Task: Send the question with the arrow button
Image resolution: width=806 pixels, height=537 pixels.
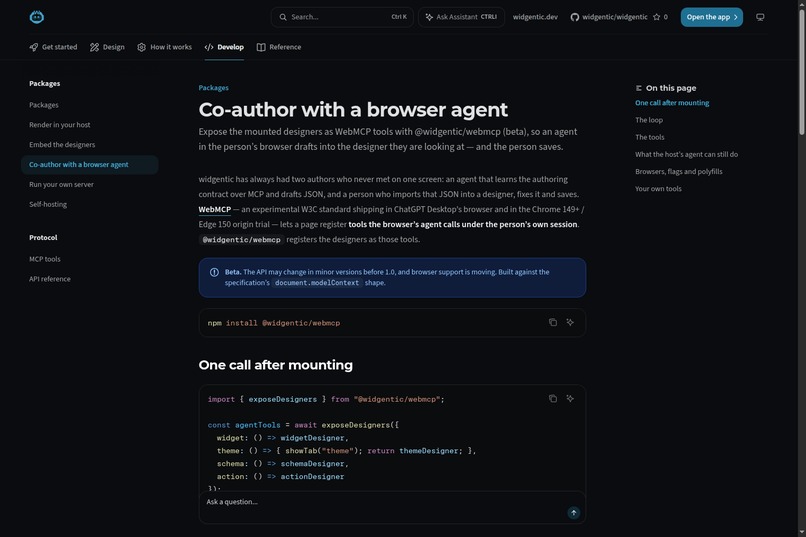Action: coord(574,512)
